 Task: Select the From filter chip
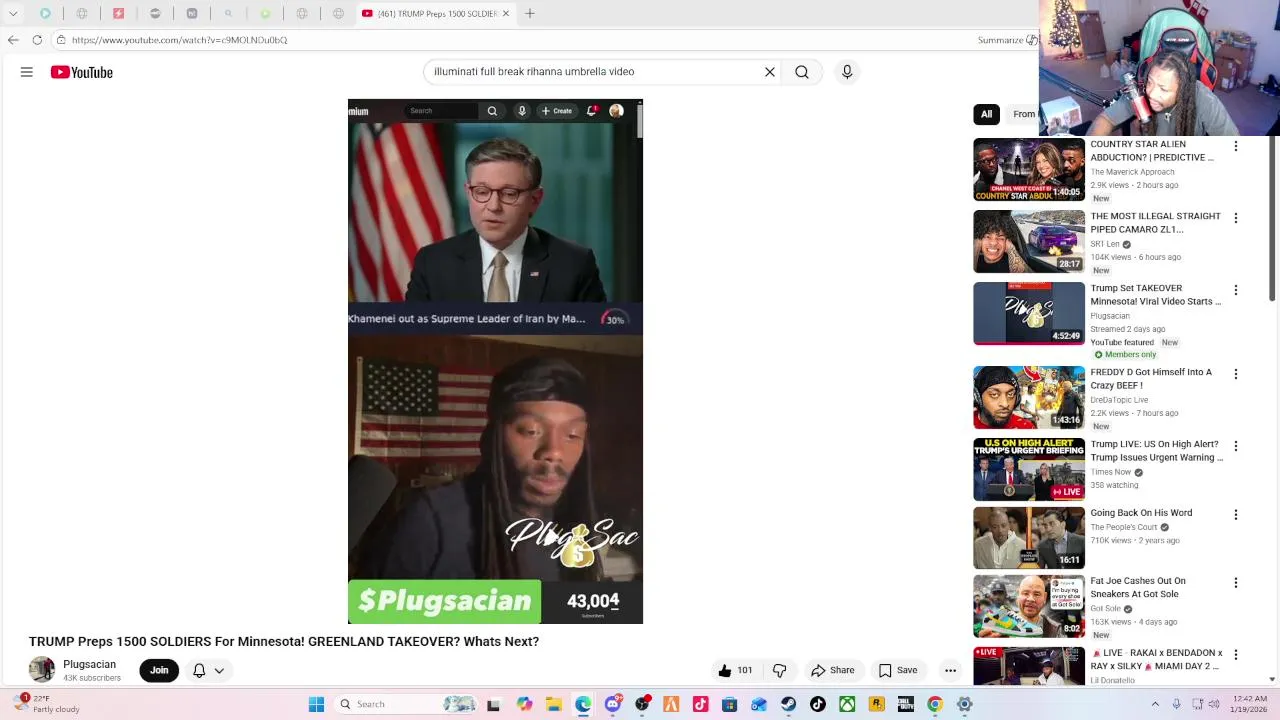(1023, 114)
